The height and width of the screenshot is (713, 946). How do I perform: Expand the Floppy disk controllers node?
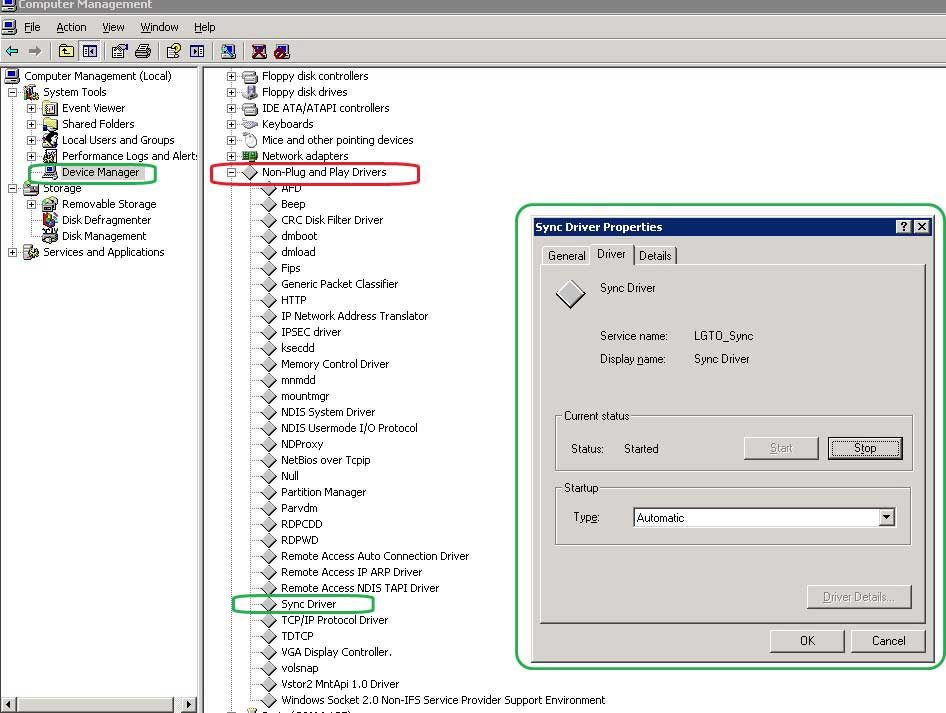pos(231,77)
